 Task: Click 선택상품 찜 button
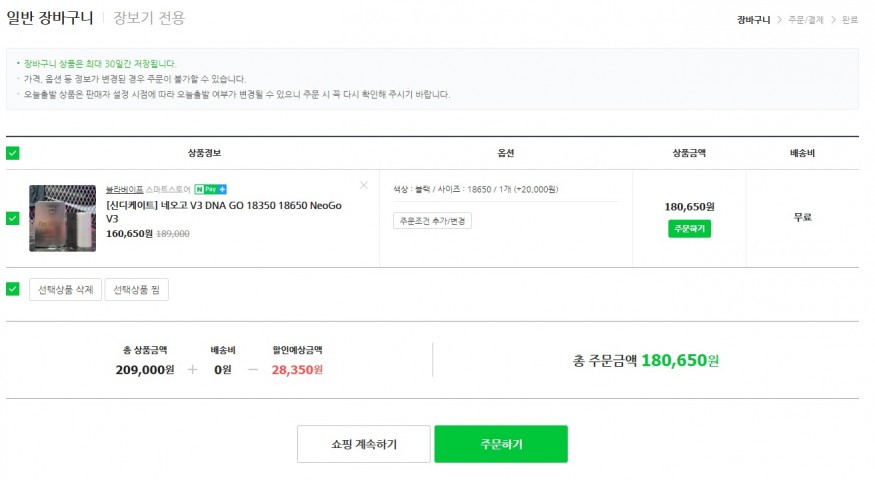point(137,290)
